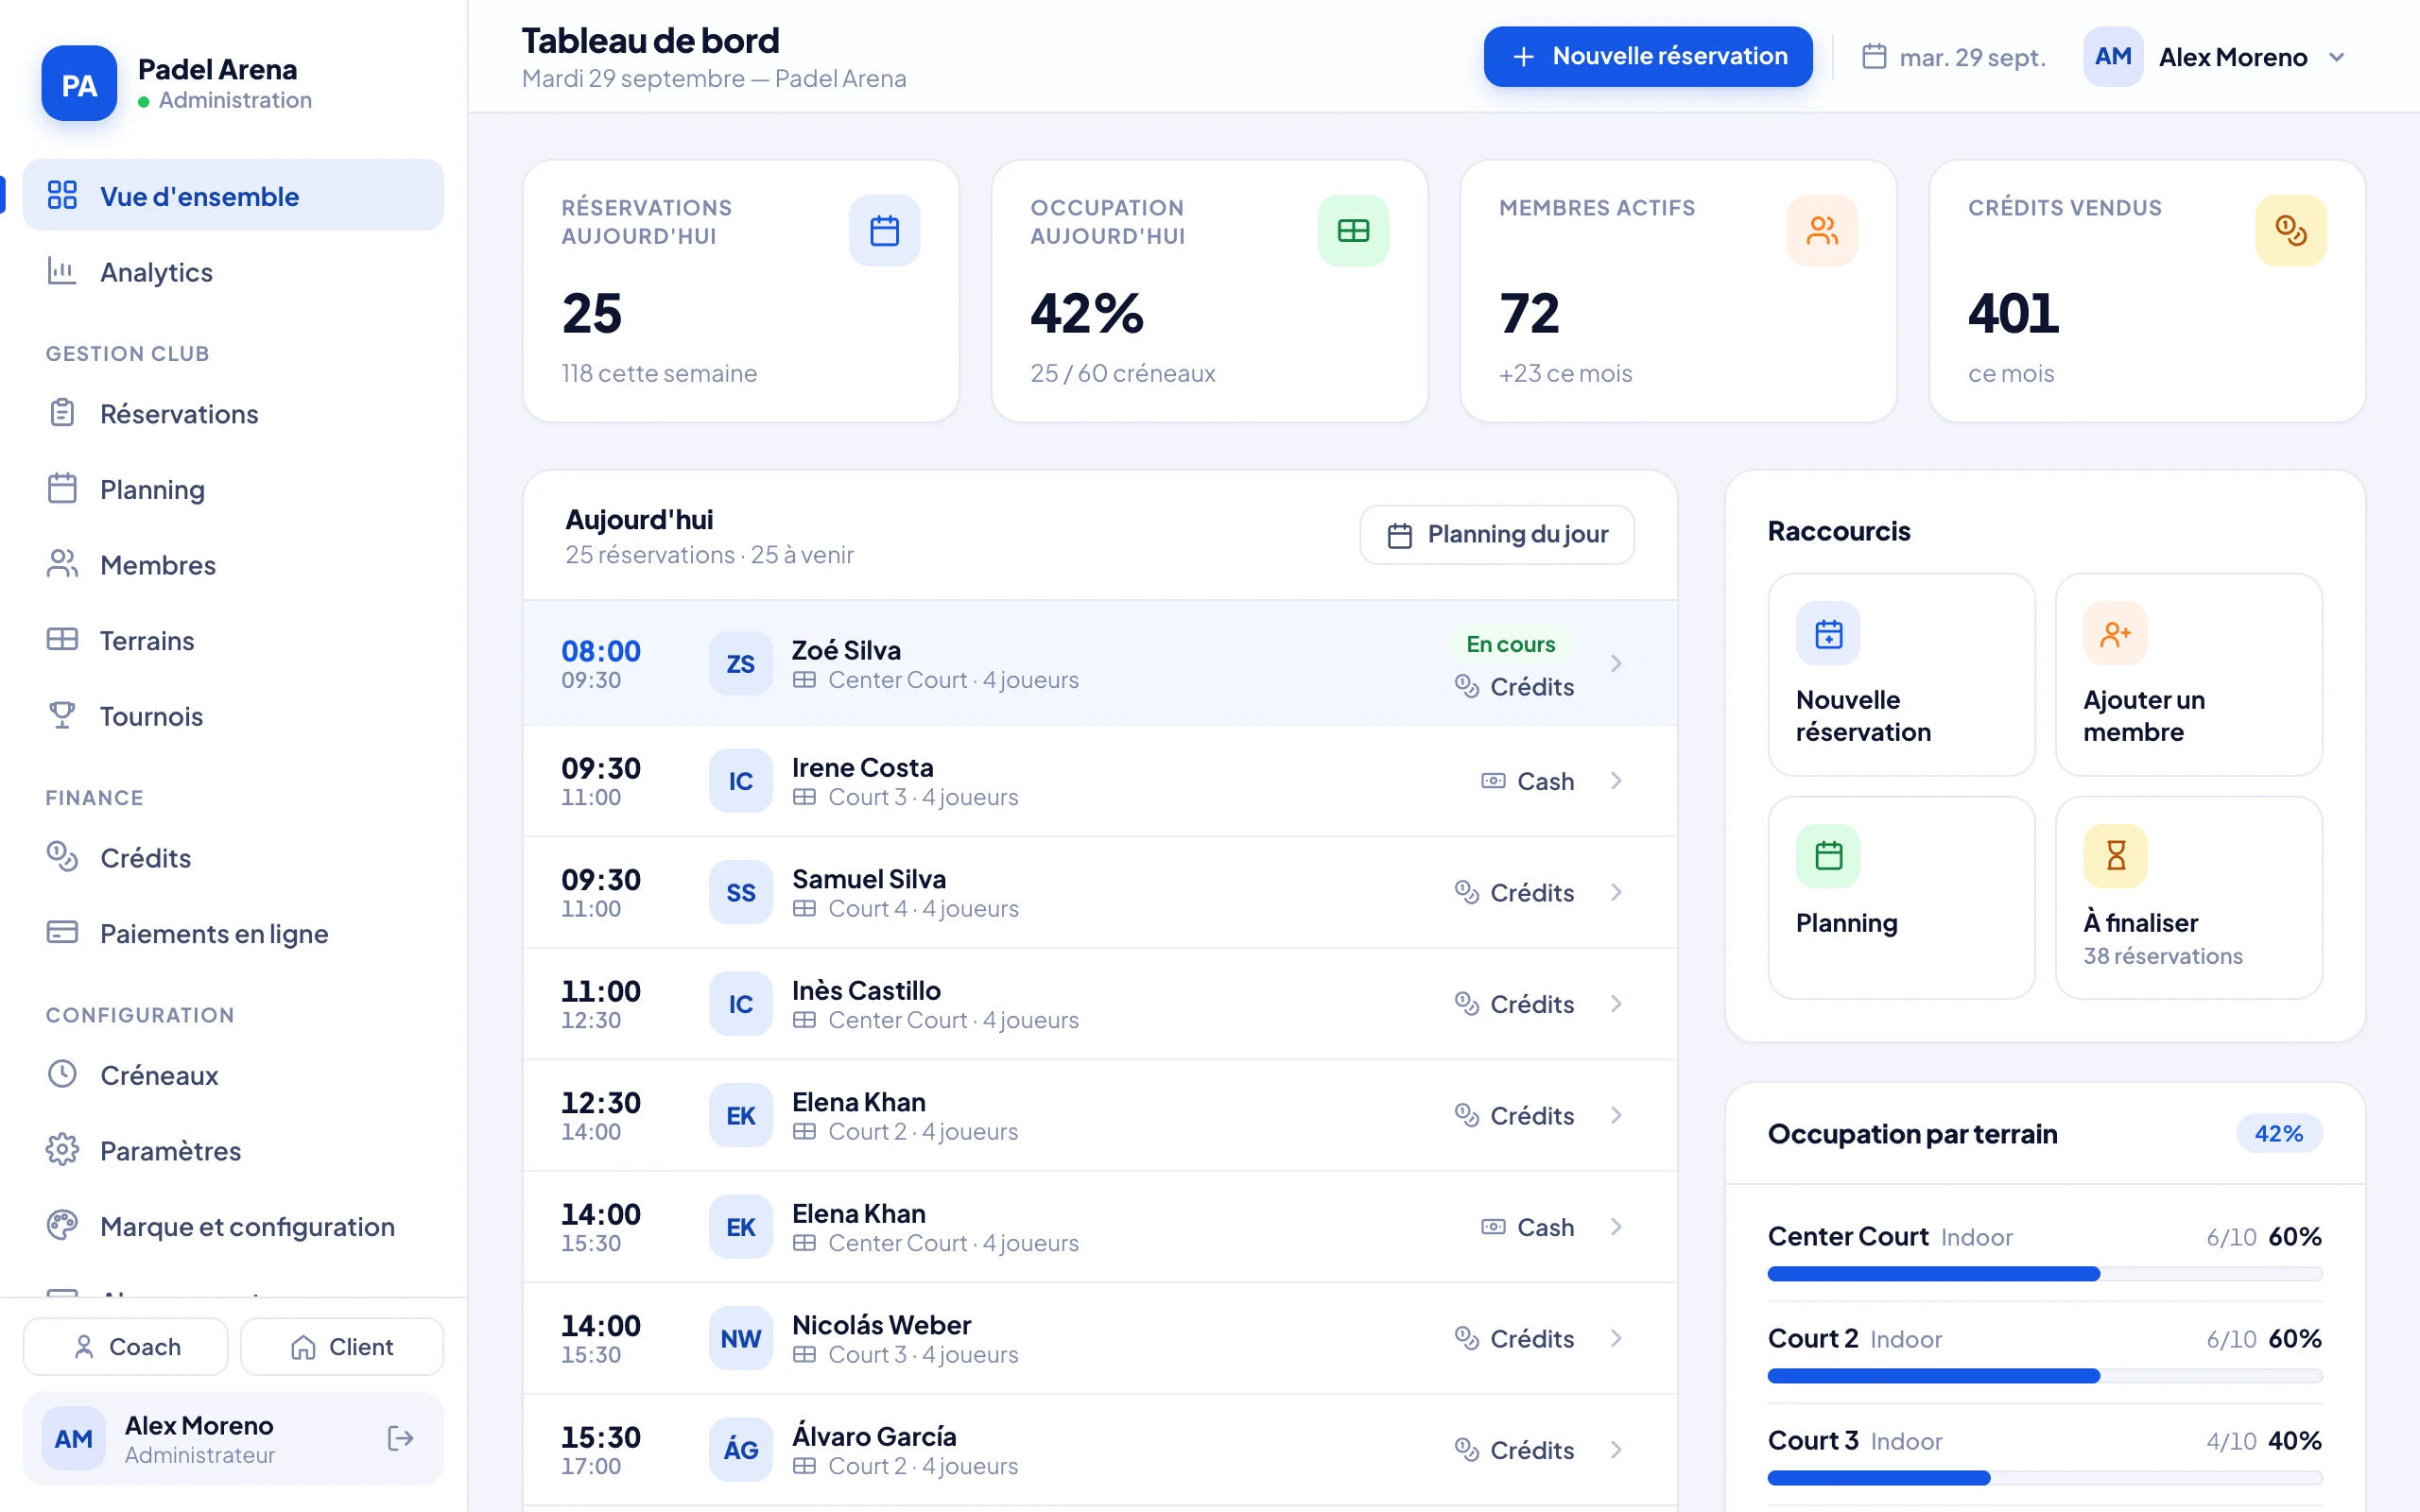Open Terrains in the sidebar
The width and height of the screenshot is (2420, 1512).
click(x=233, y=641)
